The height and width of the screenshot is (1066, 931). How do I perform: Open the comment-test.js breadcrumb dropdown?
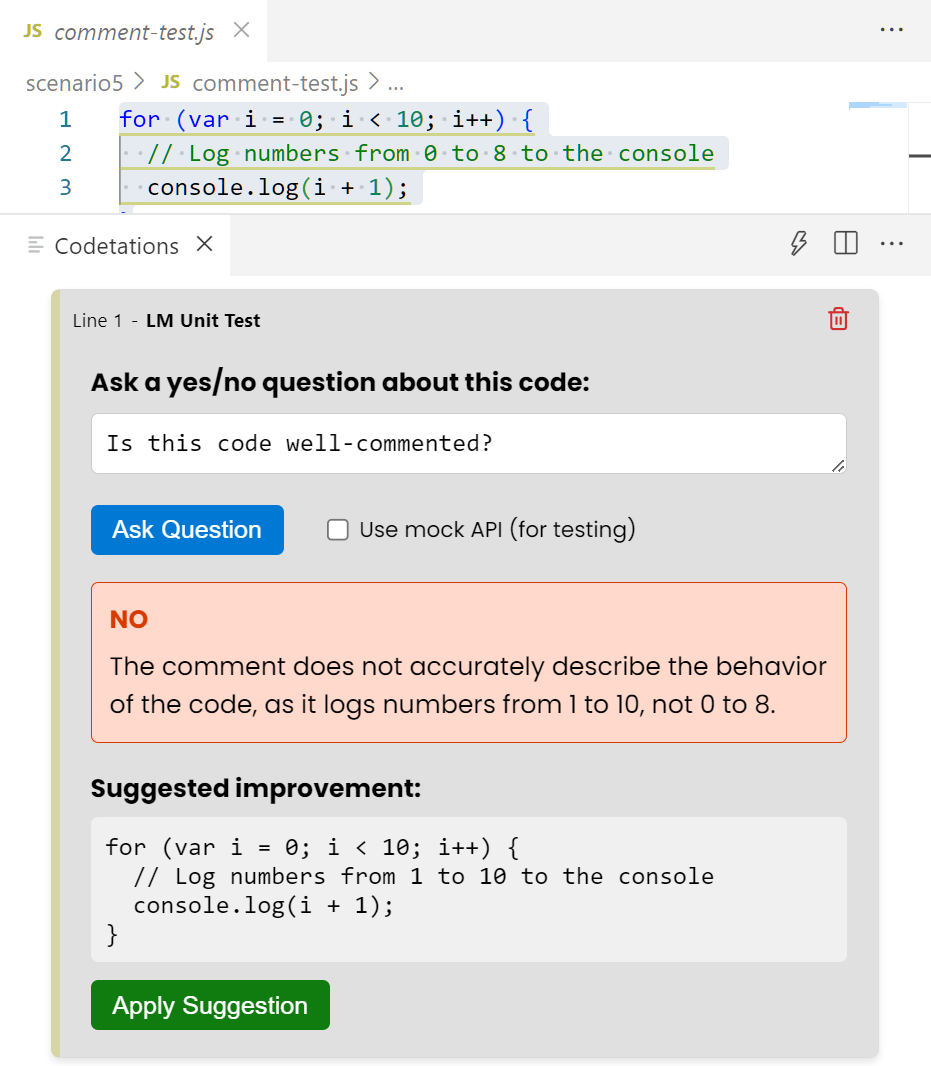(x=275, y=83)
